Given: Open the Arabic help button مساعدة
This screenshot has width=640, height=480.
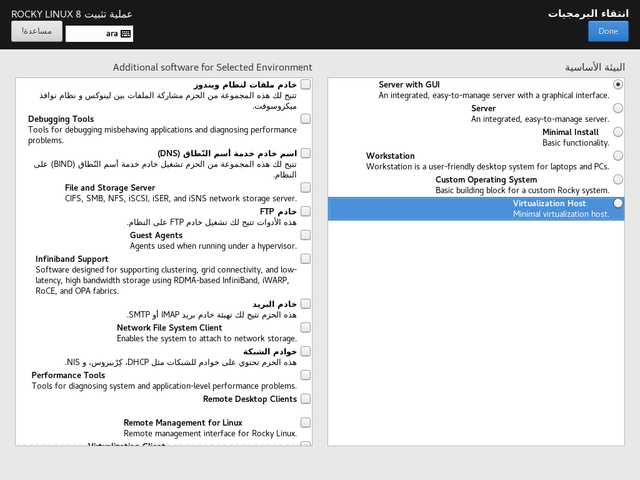Looking at the screenshot, I should click(x=37, y=31).
